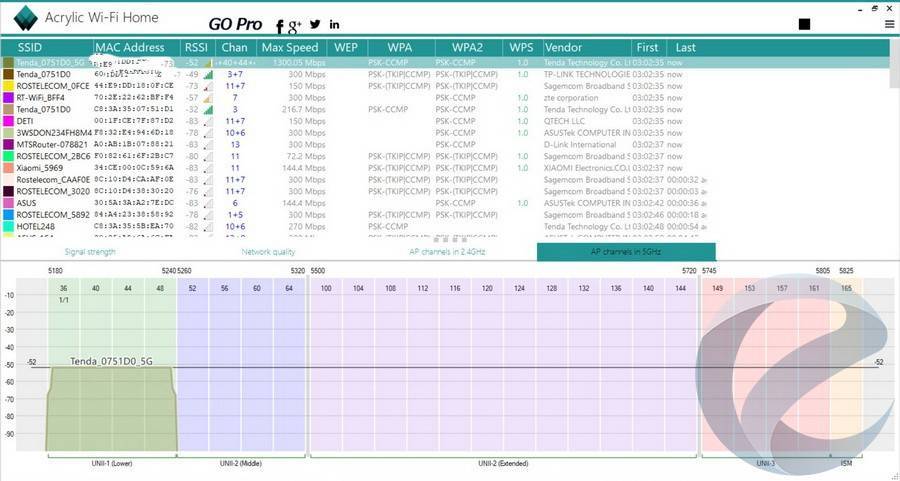The width and height of the screenshot is (900, 481).
Task: Select AP channels in 5GHz tab
Action: tap(626, 252)
